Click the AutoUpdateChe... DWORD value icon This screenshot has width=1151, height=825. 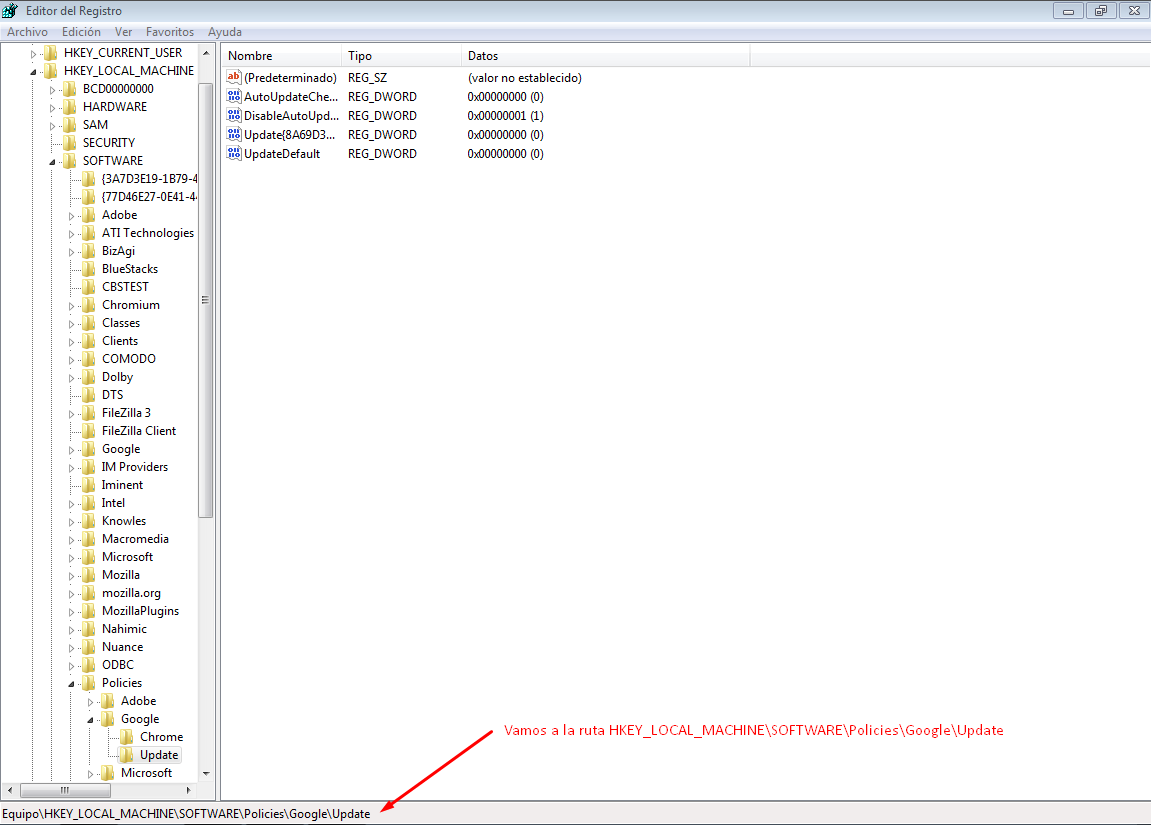click(x=233, y=96)
